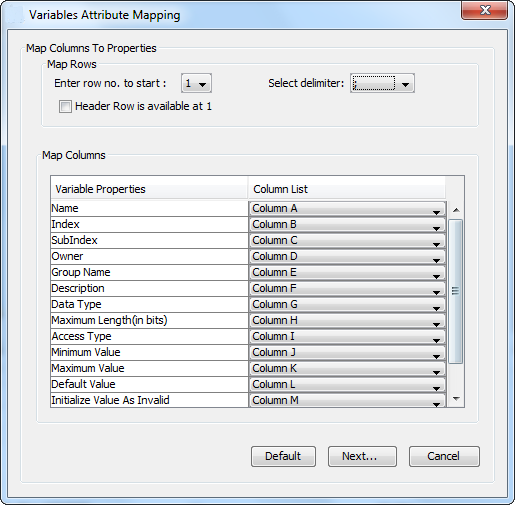Select the Initialize Value As Invalid row
The image size is (515, 505).
pos(149,400)
